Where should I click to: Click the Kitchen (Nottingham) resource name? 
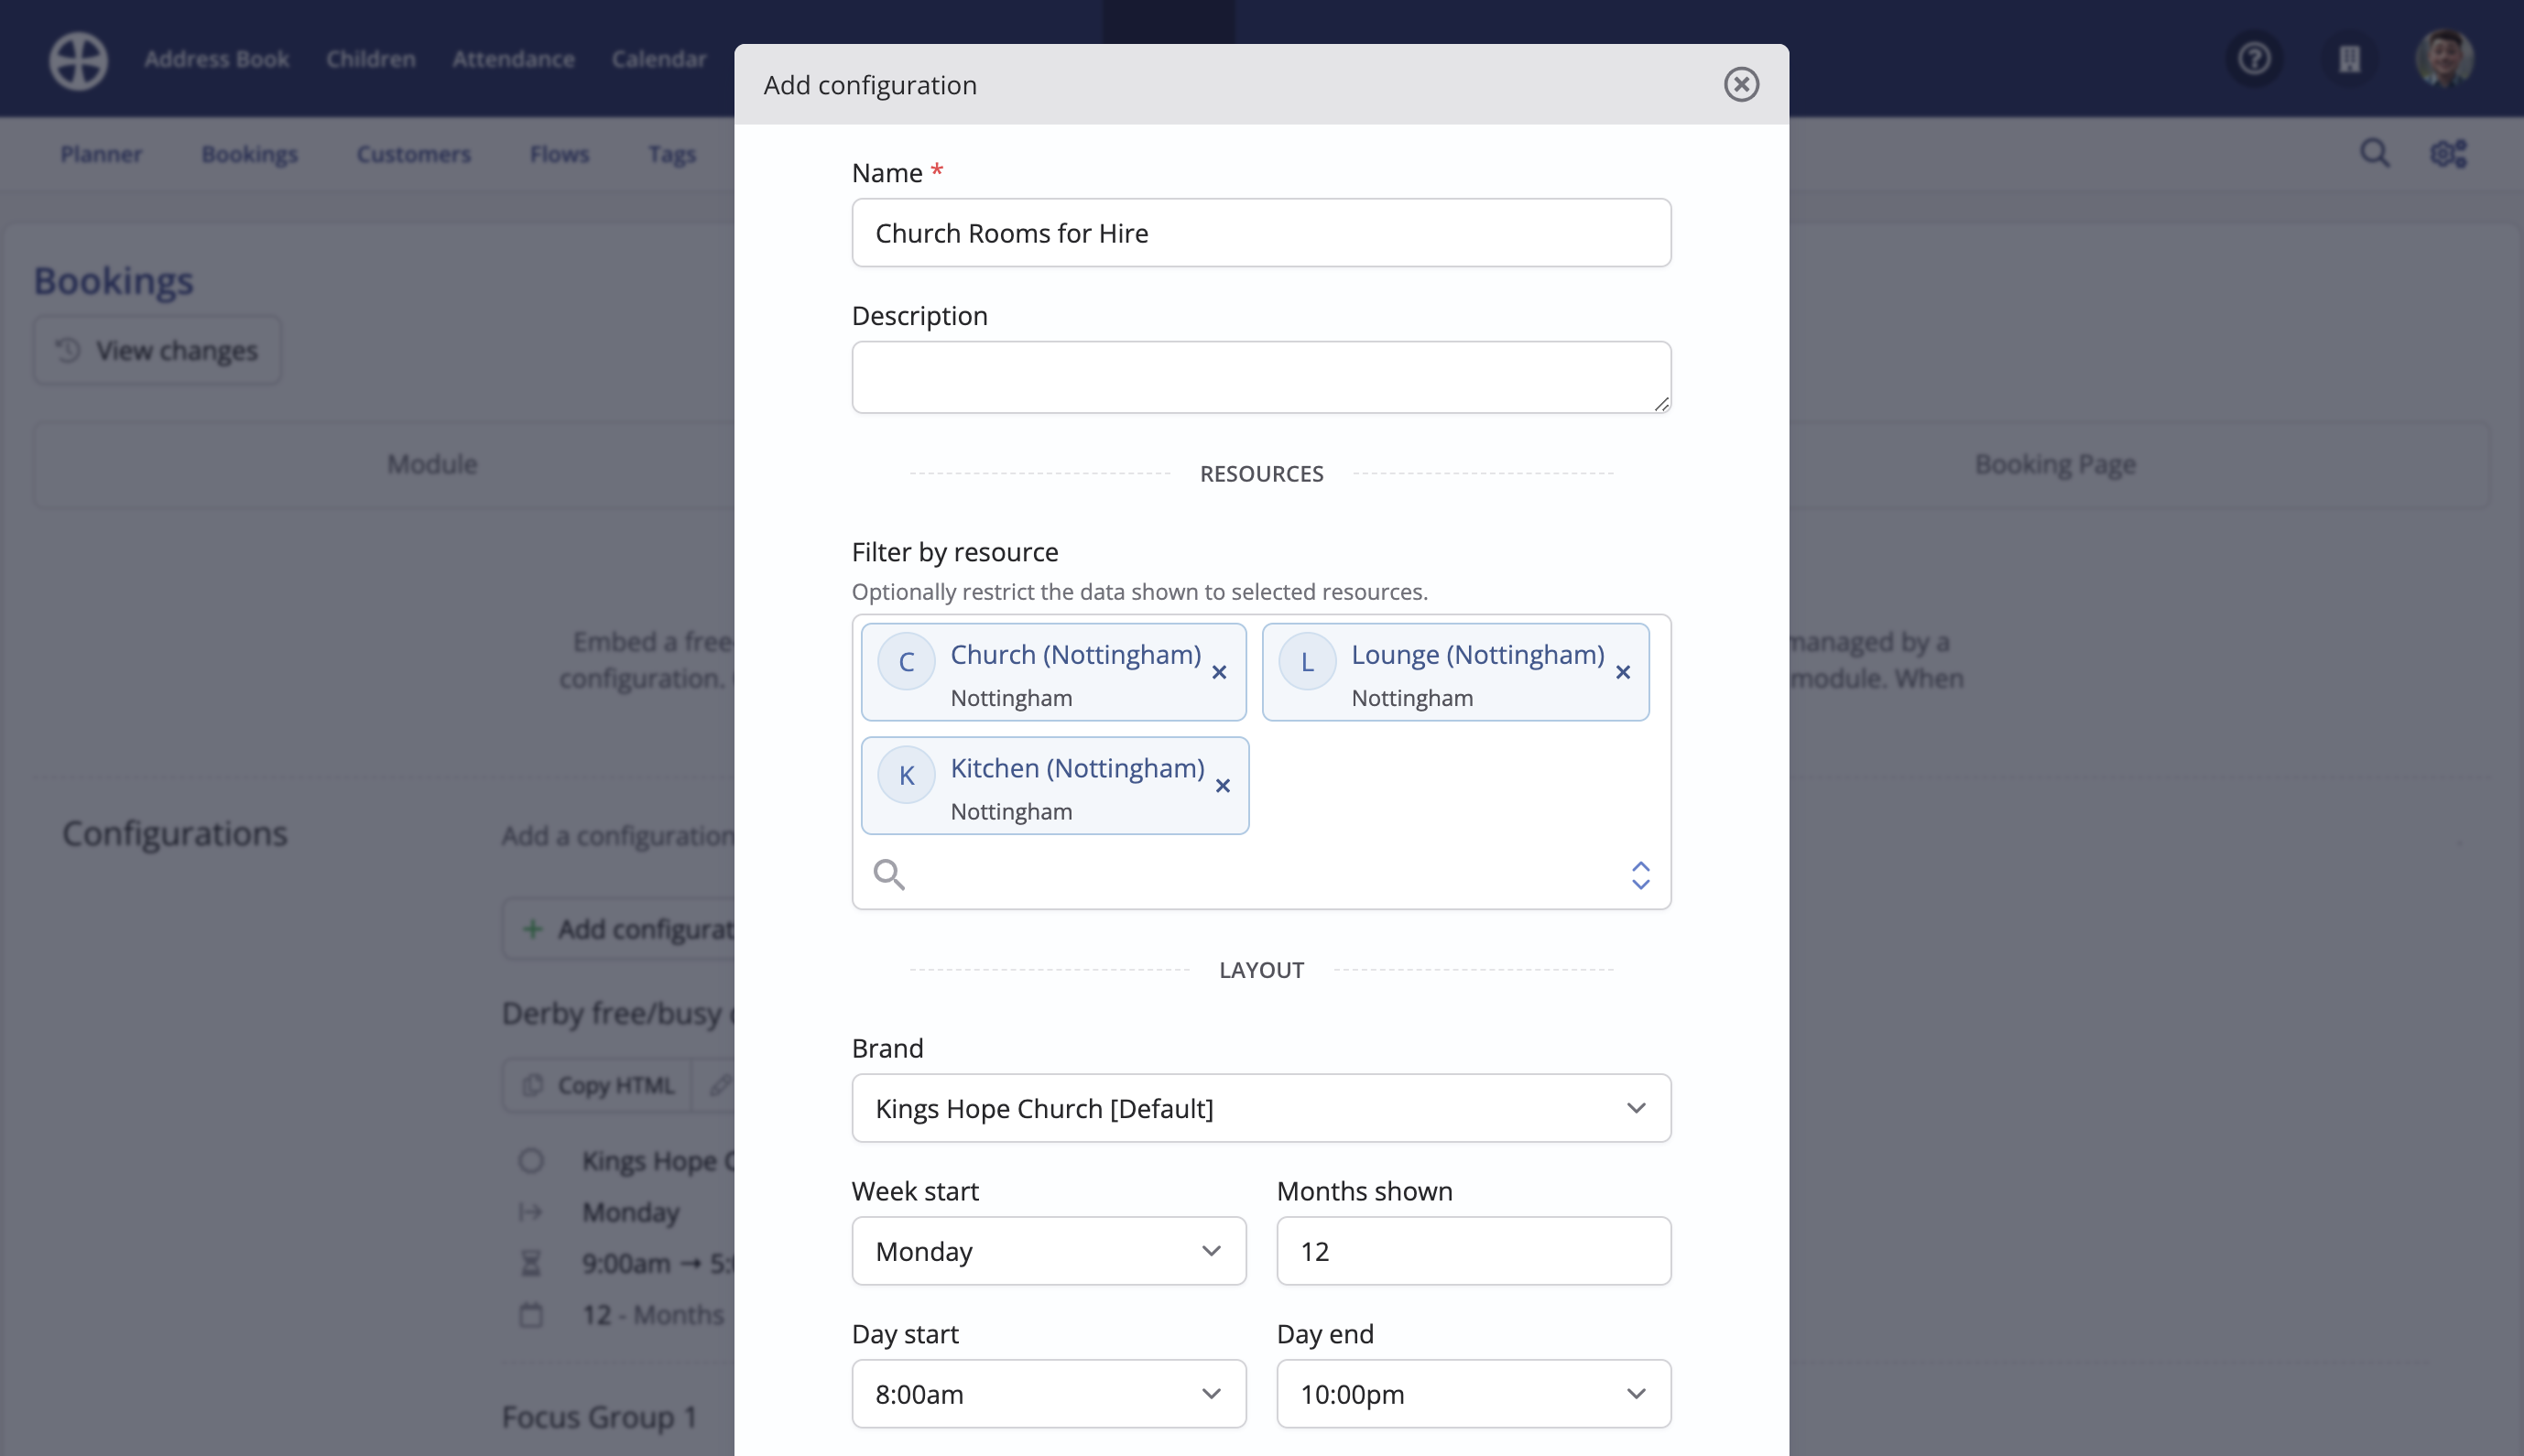(1077, 769)
